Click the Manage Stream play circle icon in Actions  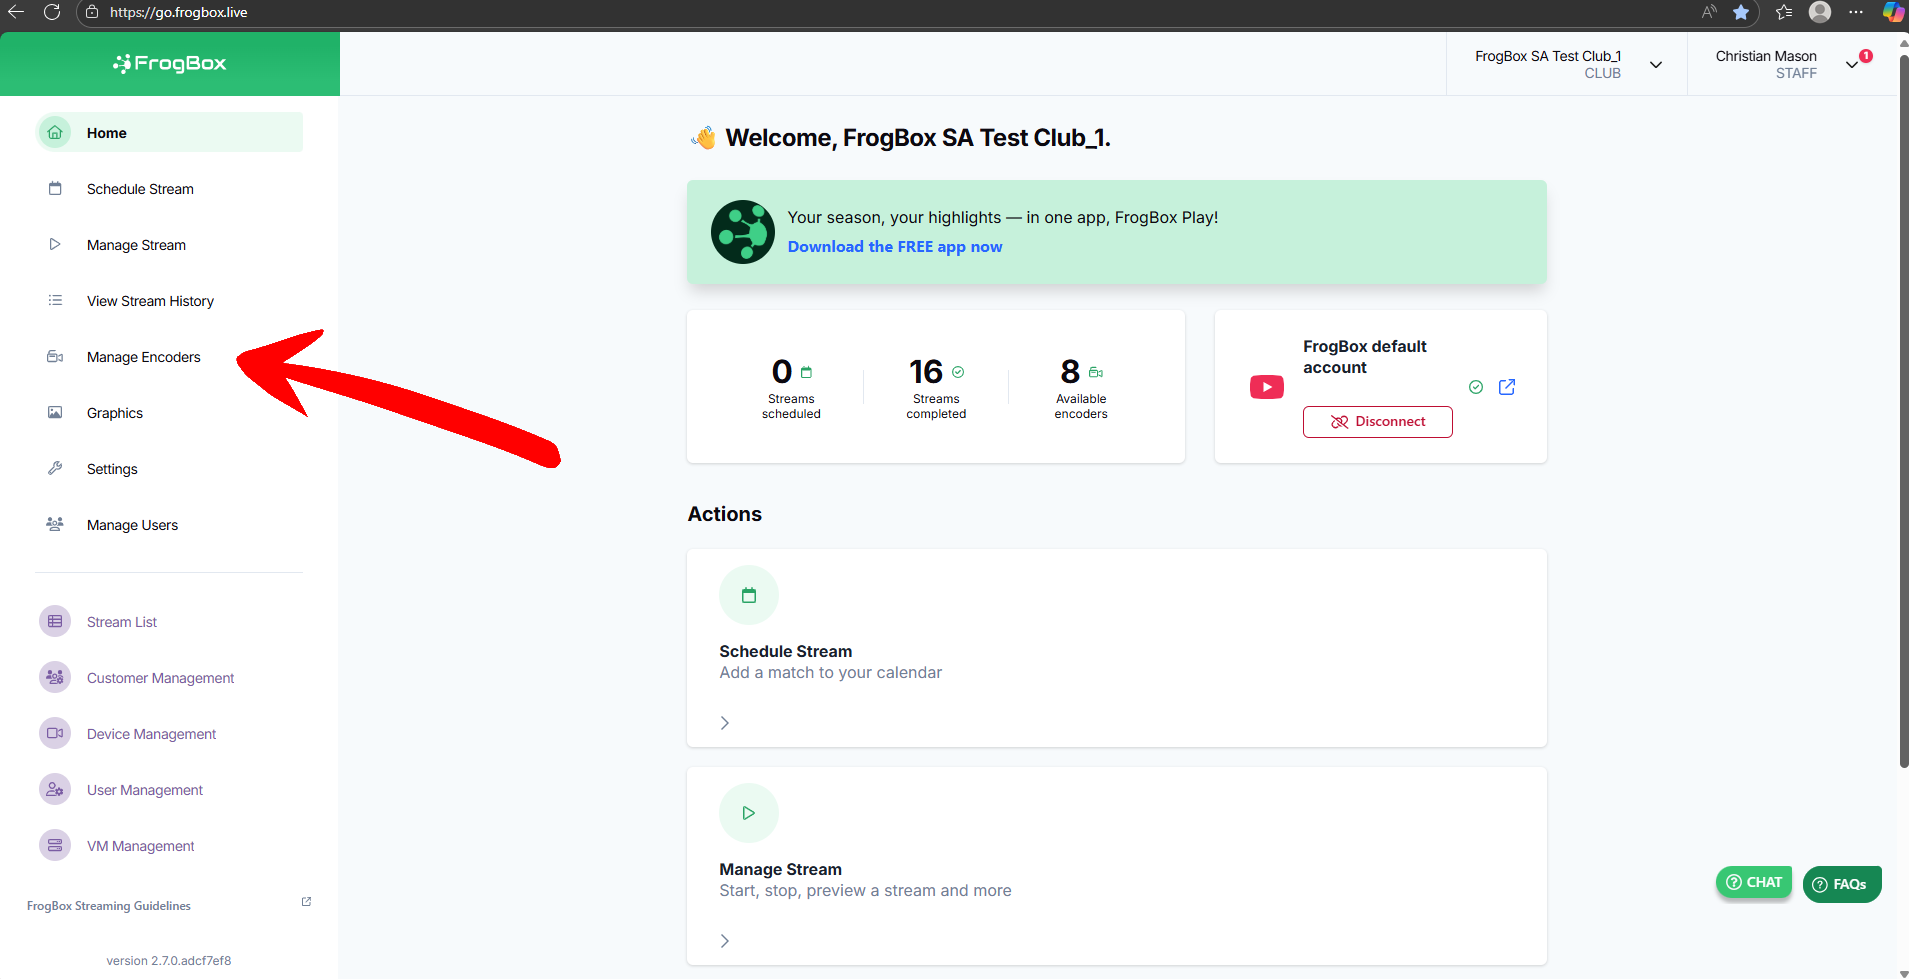[749, 814]
